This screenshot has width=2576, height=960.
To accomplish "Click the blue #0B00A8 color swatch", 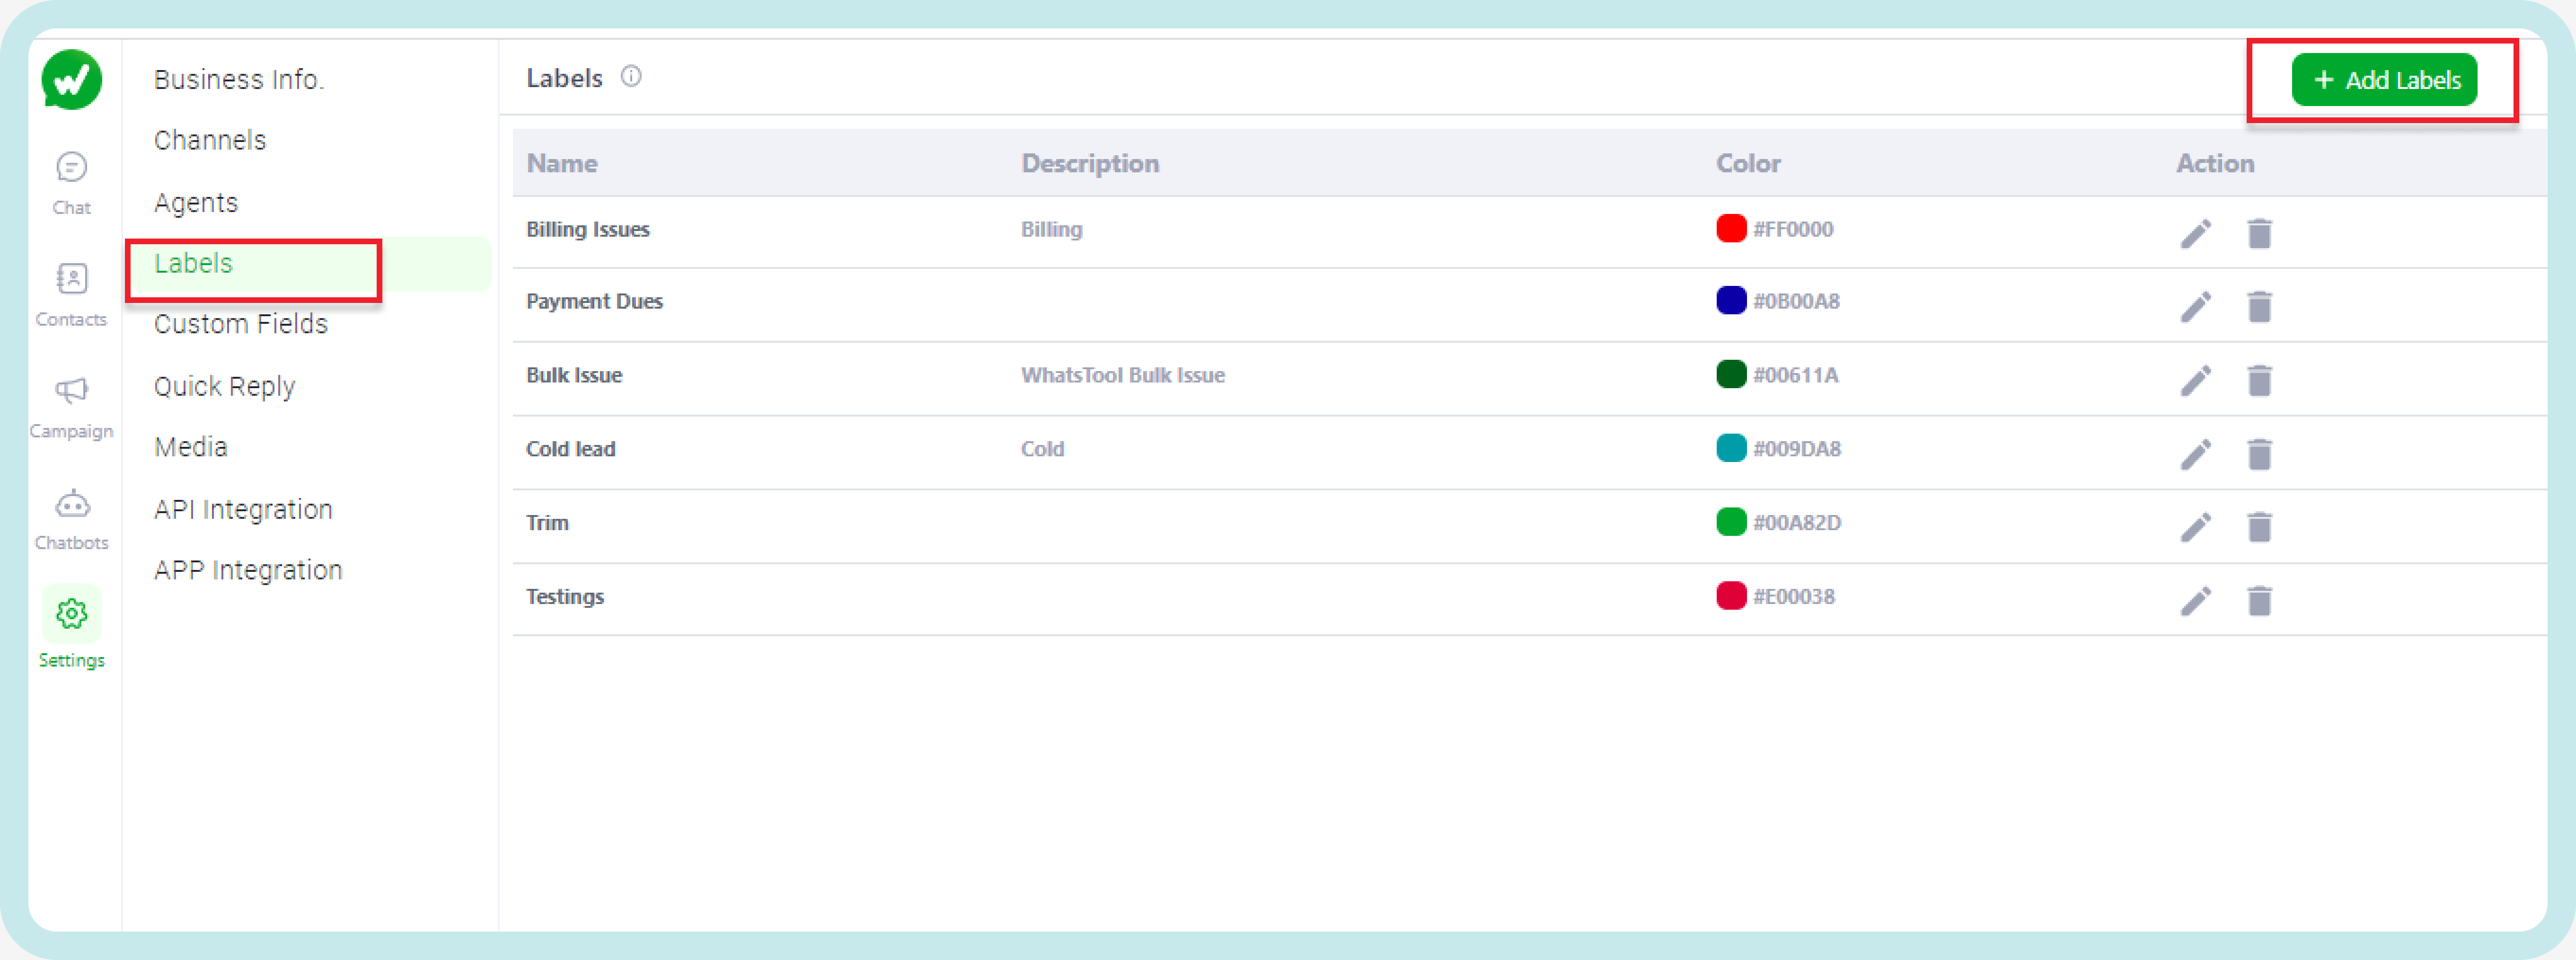I will pyautogui.click(x=1731, y=300).
